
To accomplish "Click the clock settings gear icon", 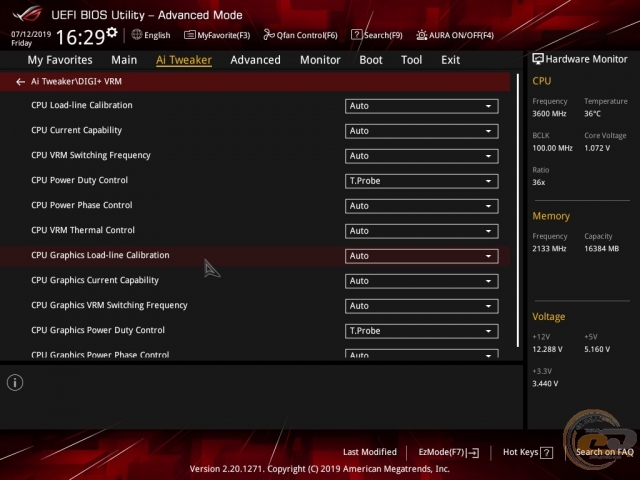I will (x=112, y=32).
